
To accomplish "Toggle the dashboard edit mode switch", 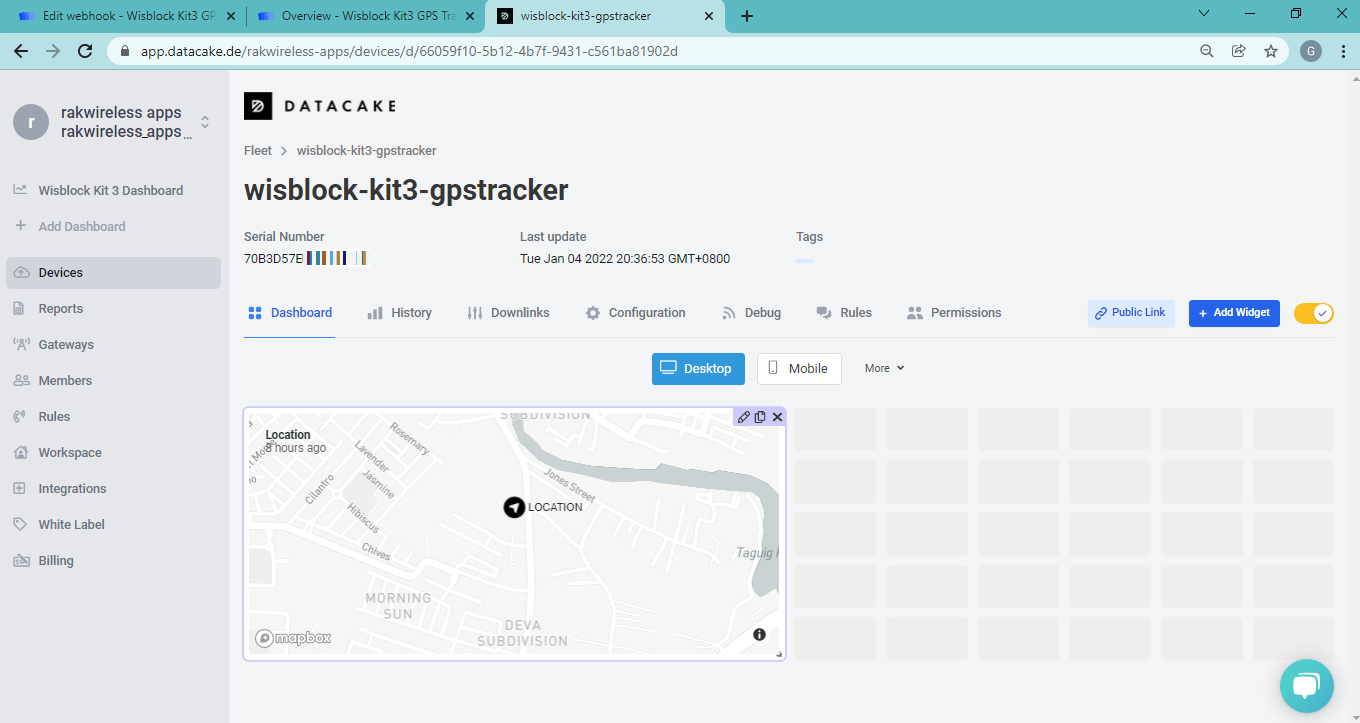I will 1313,313.
